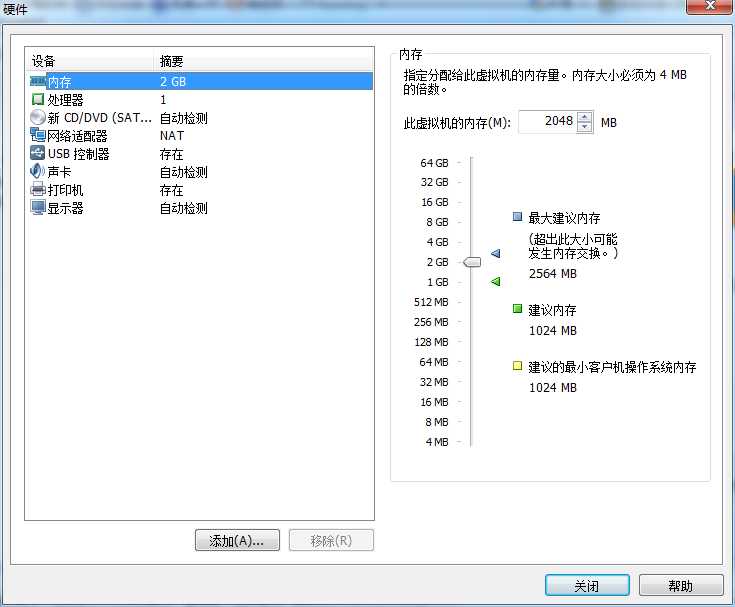735x607 pixels.
Task: Click the green recommended memory marker
Action: pos(495,281)
